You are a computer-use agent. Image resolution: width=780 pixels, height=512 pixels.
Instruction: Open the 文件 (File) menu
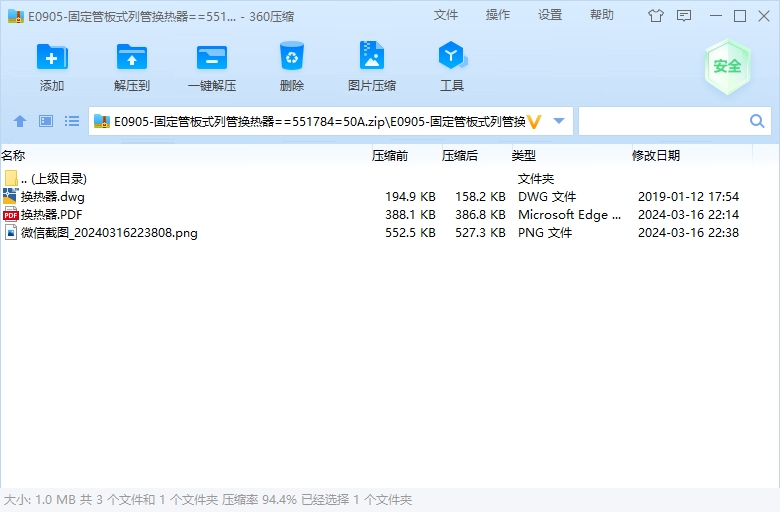click(446, 15)
